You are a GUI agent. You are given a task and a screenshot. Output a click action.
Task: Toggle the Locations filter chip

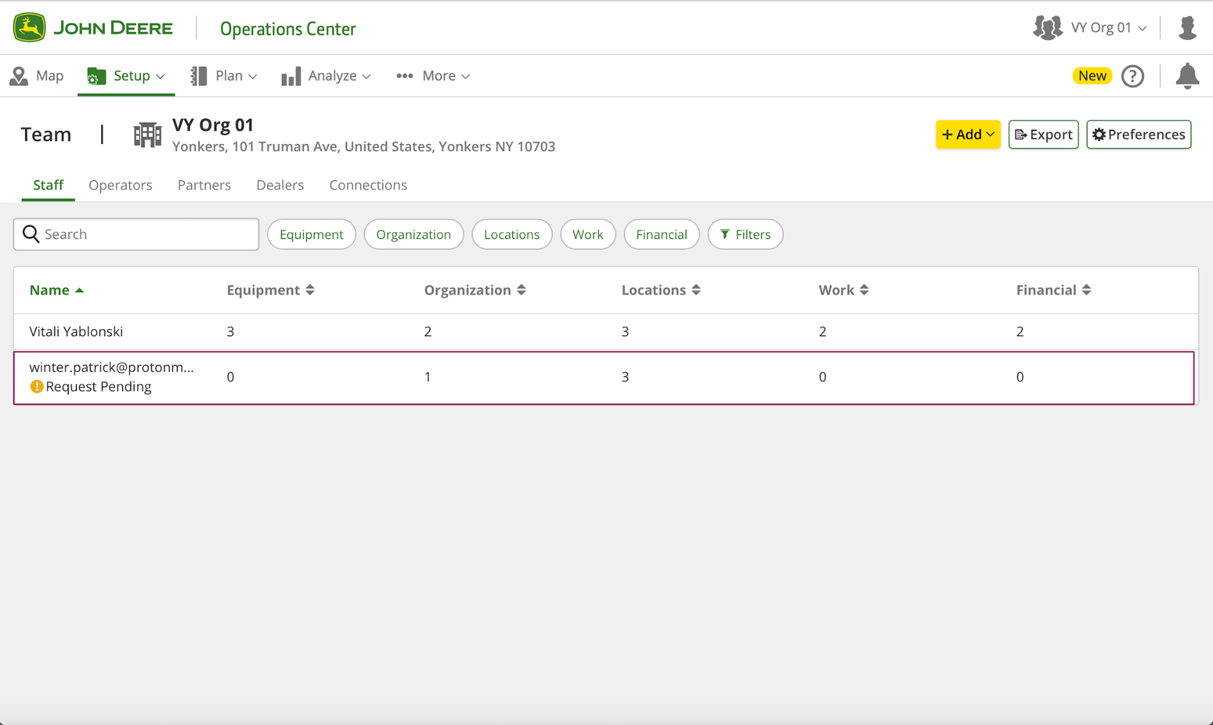coord(511,234)
